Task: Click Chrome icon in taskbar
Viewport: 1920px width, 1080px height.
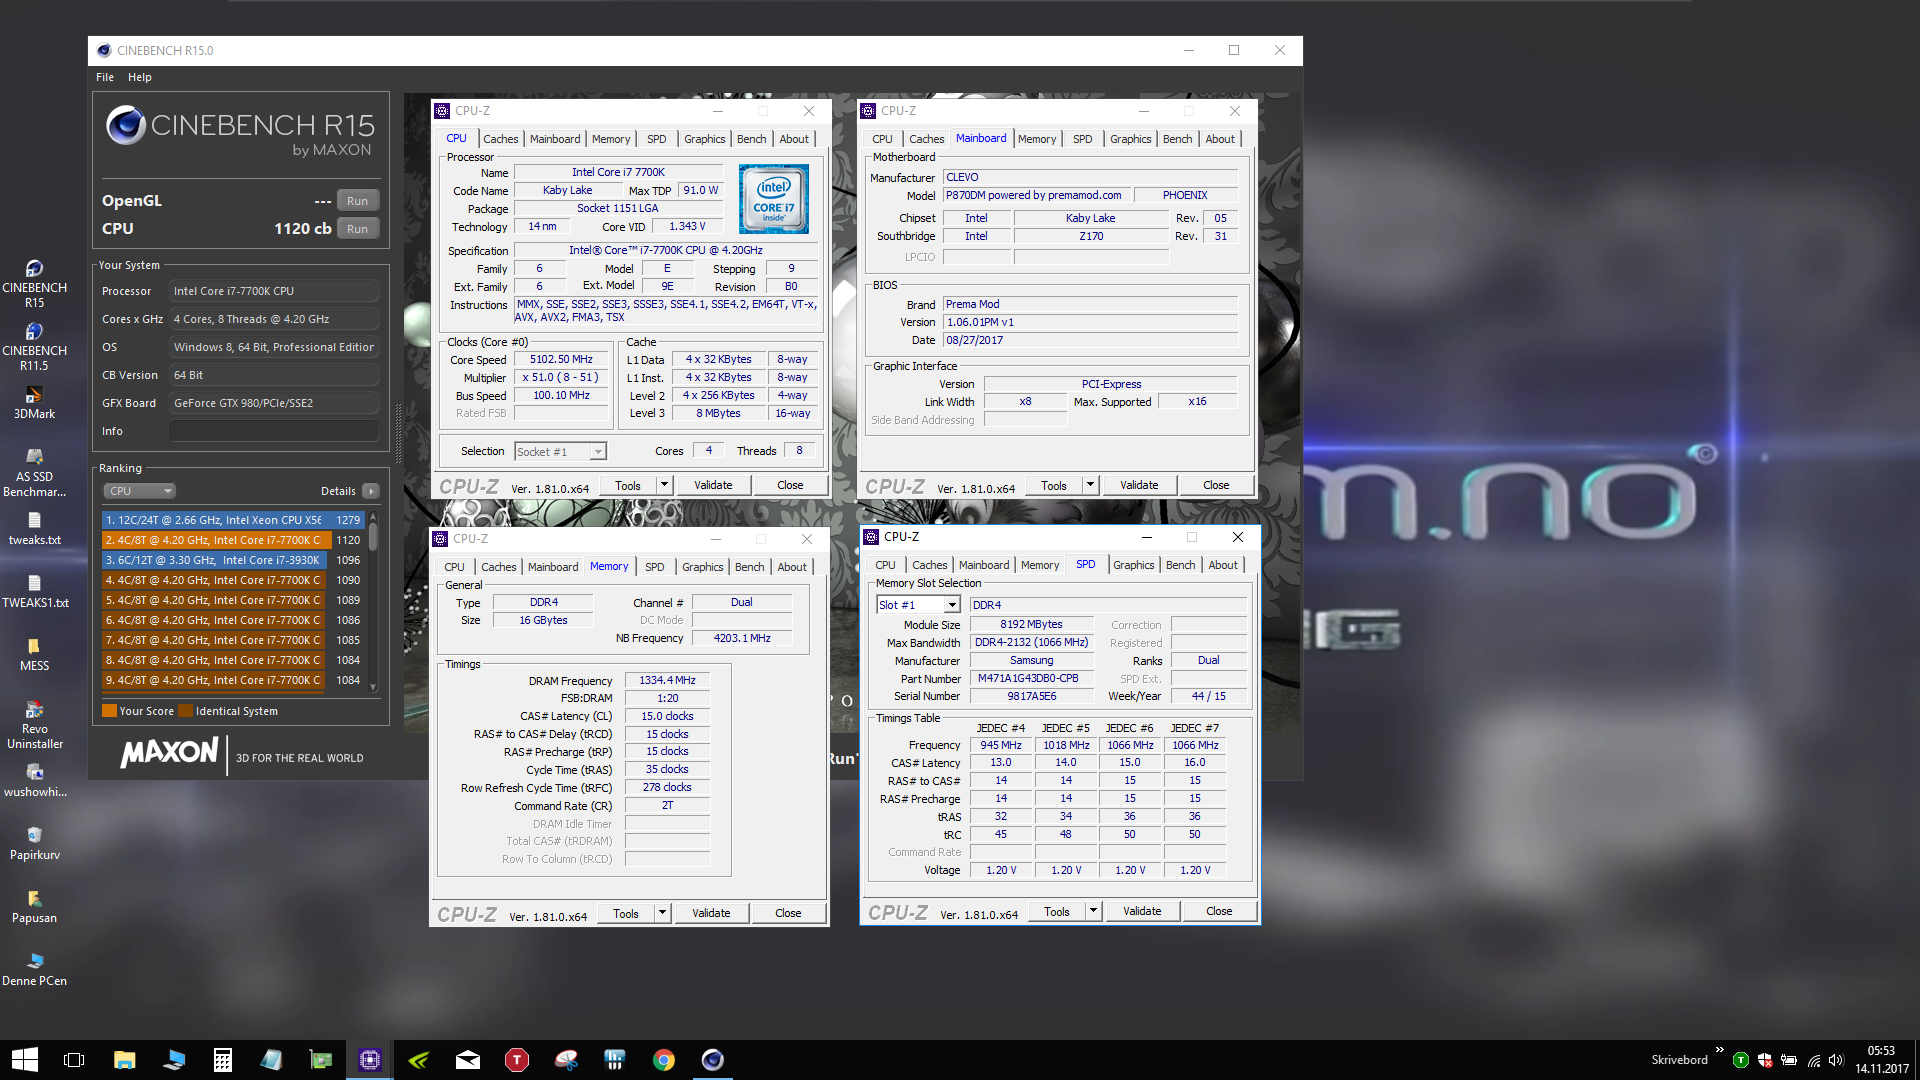Action: 664,1060
